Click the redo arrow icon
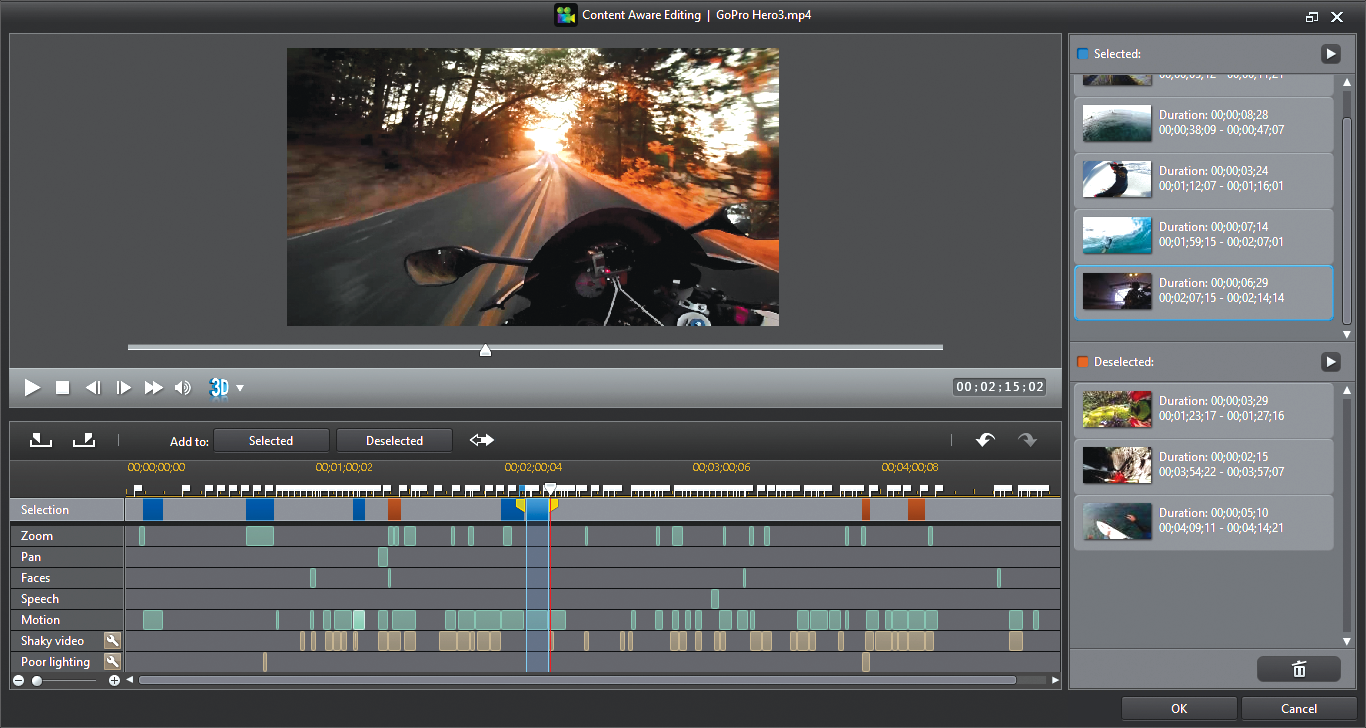The width and height of the screenshot is (1366, 728). (x=1027, y=440)
